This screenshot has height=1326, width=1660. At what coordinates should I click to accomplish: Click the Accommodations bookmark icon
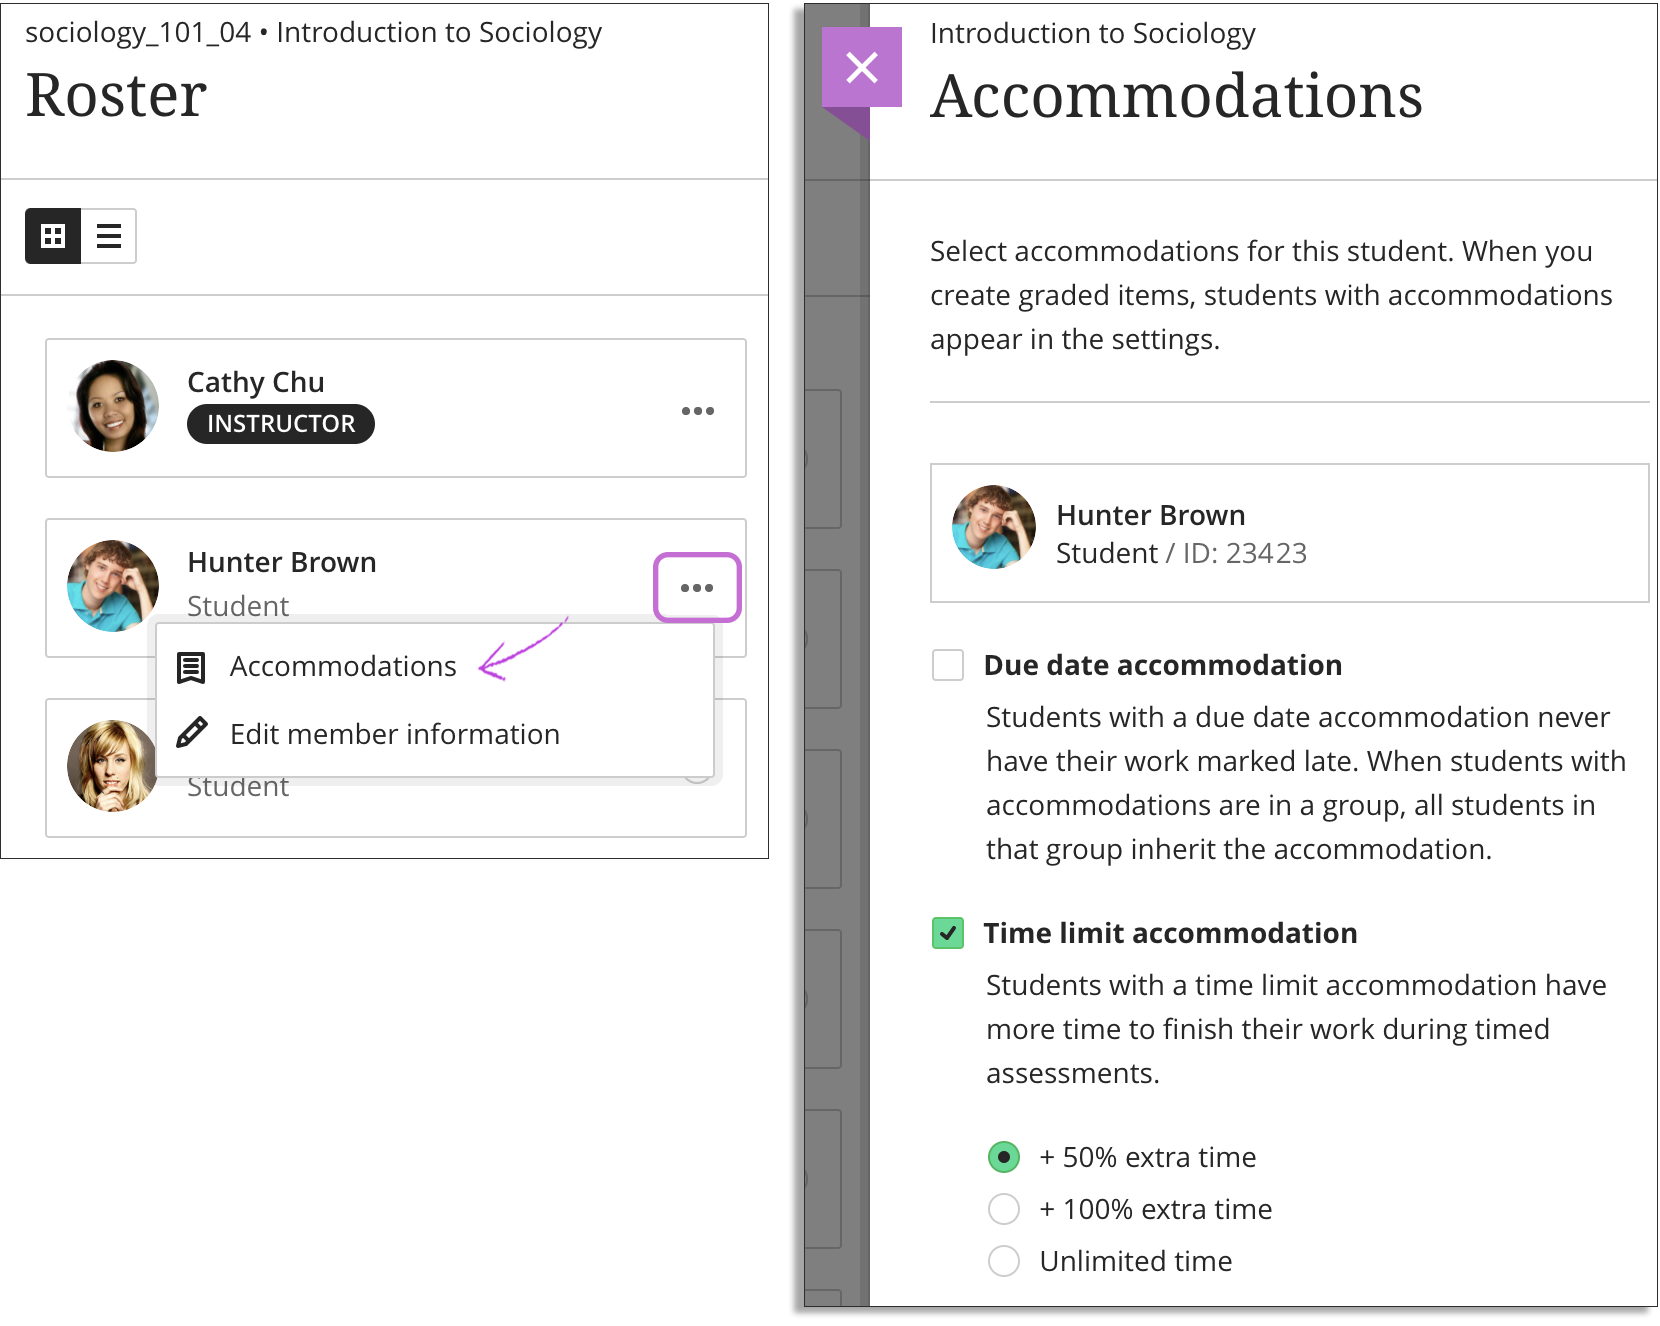[x=191, y=667]
